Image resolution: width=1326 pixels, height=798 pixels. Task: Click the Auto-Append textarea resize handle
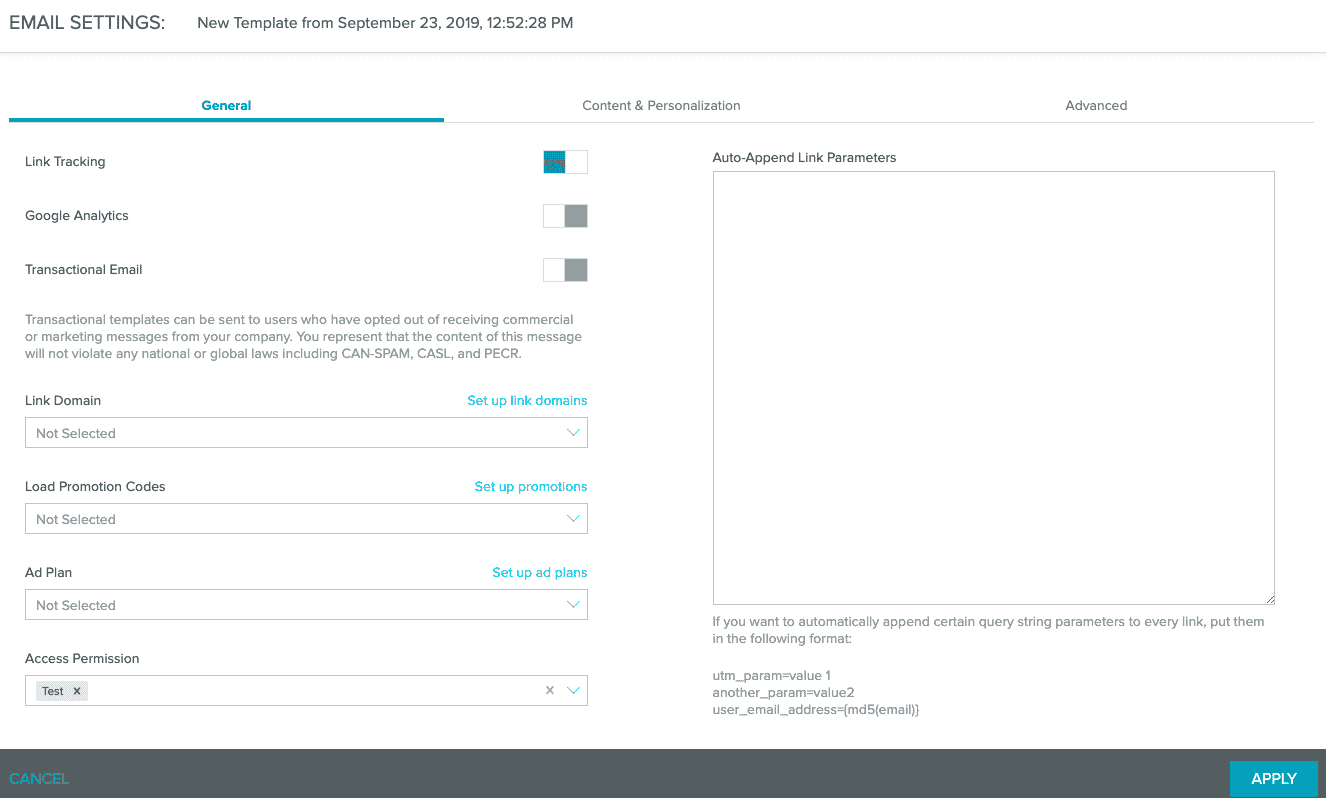[1269, 599]
